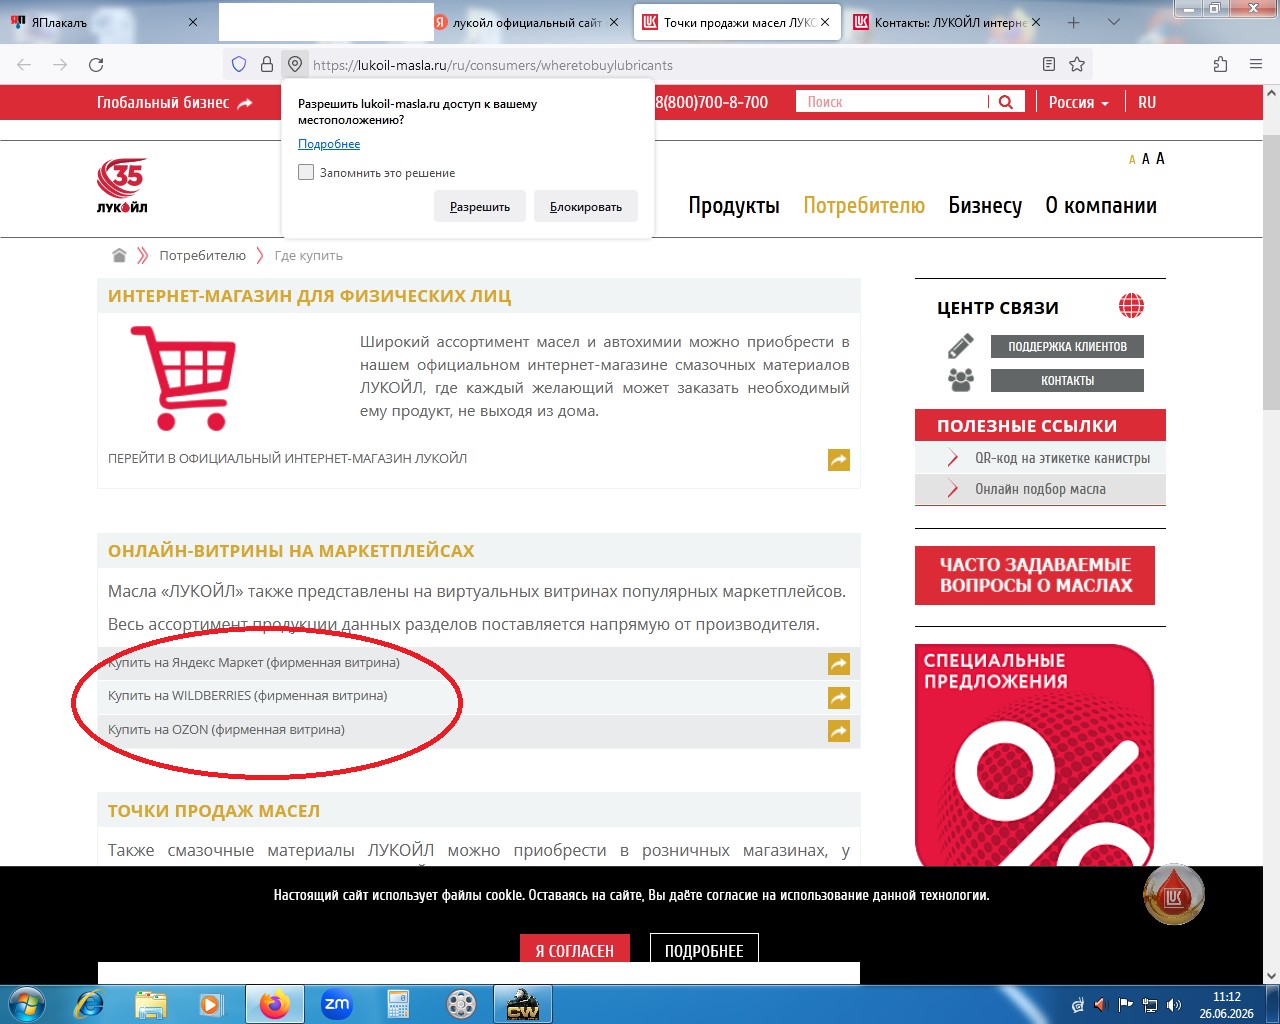Viewport: 1280px width, 1024px height.
Task: Open Купить на Яндекс Маркет link
Action: pos(254,663)
